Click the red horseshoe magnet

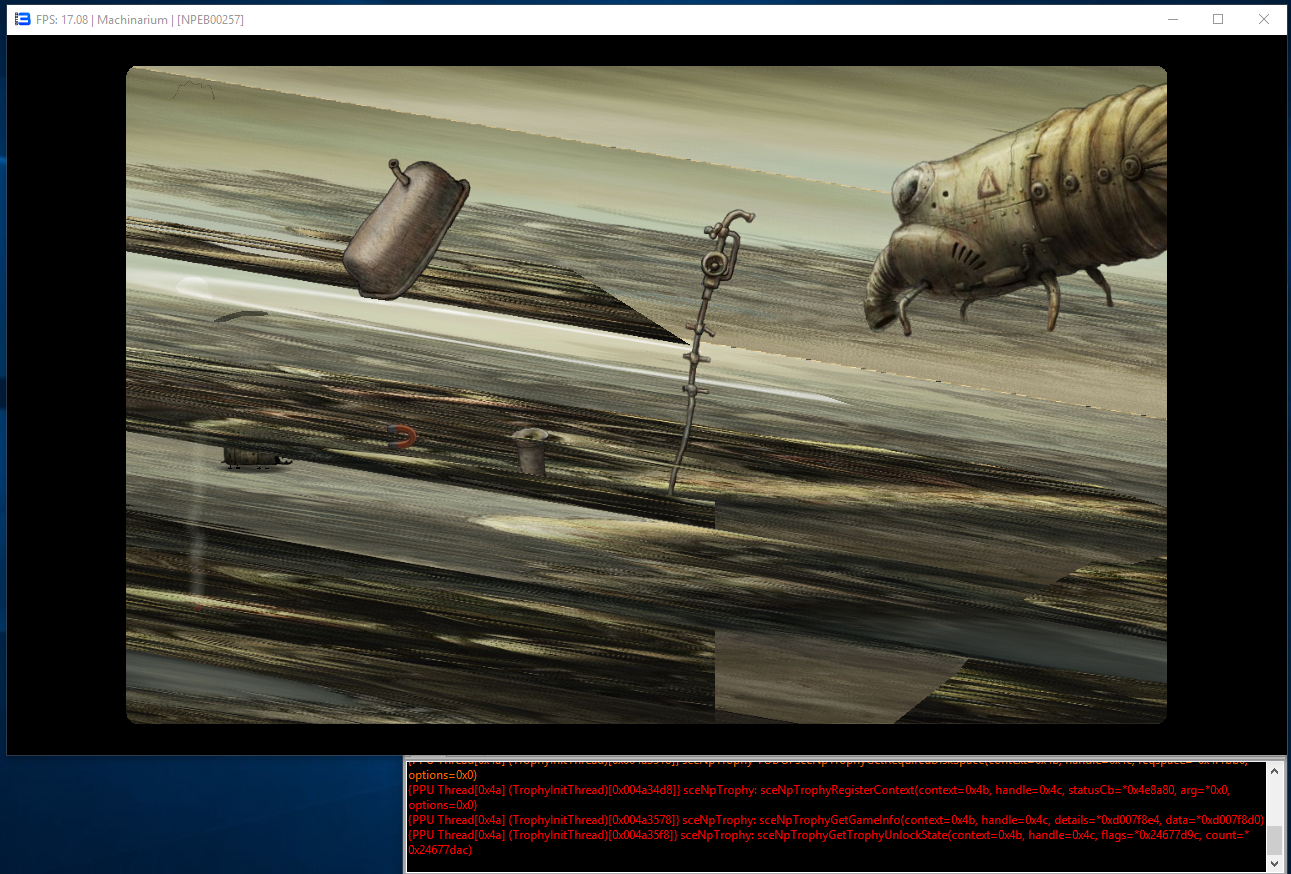(x=402, y=435)
